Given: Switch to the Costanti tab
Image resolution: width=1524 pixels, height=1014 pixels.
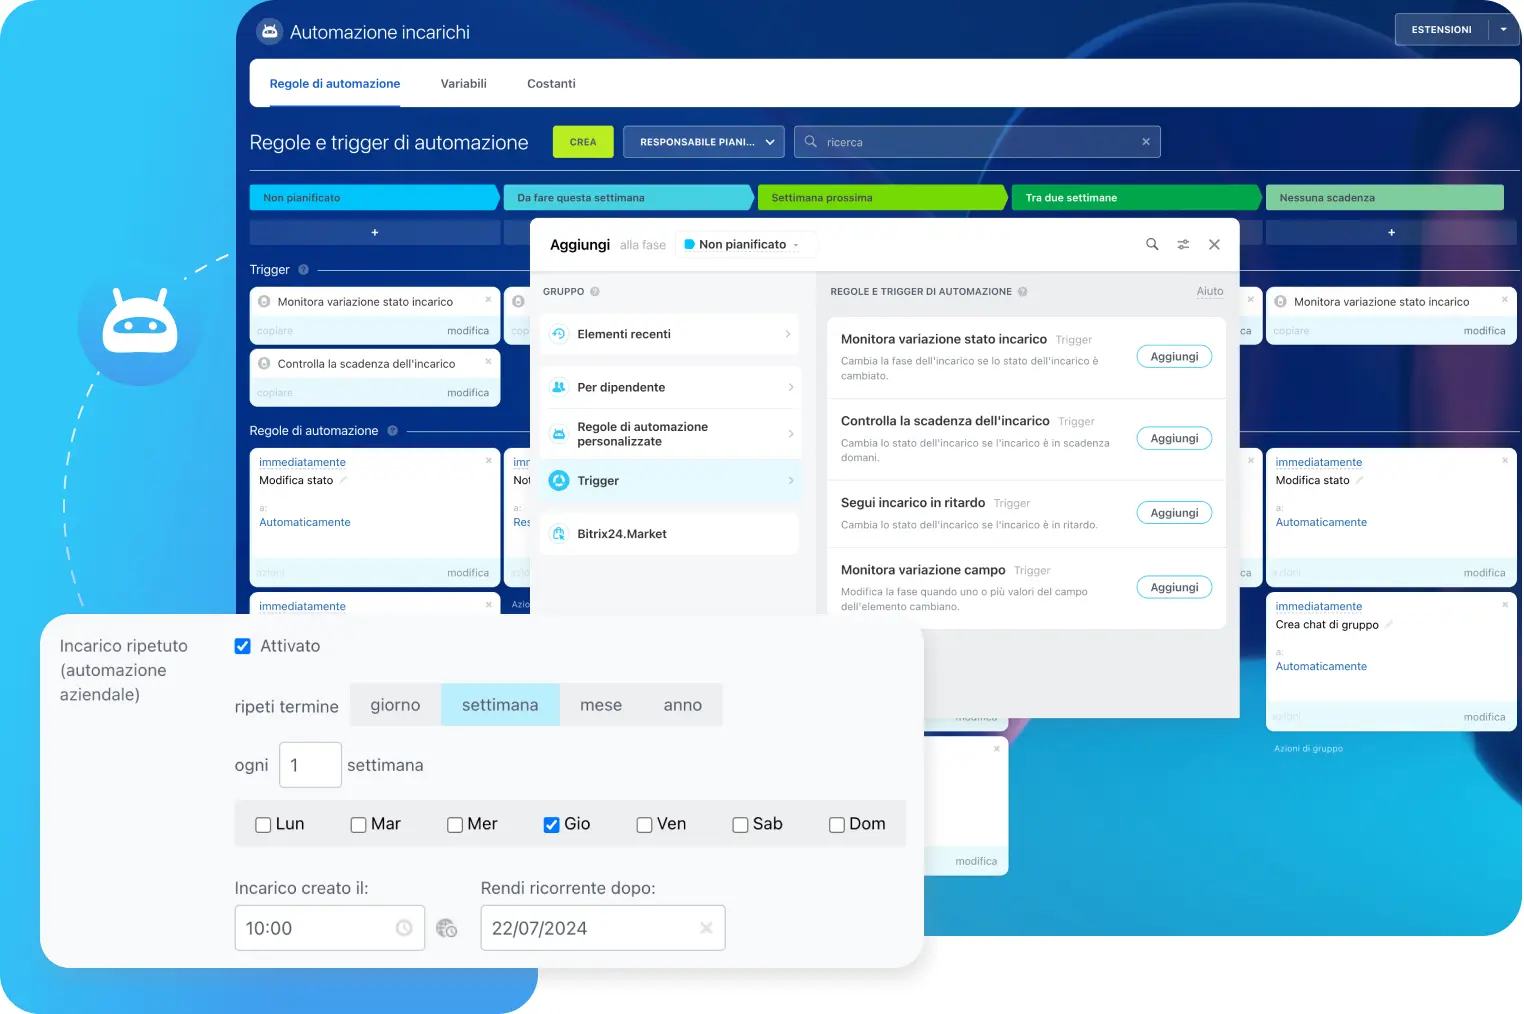Looking at the screenshot, I should 552,84.
